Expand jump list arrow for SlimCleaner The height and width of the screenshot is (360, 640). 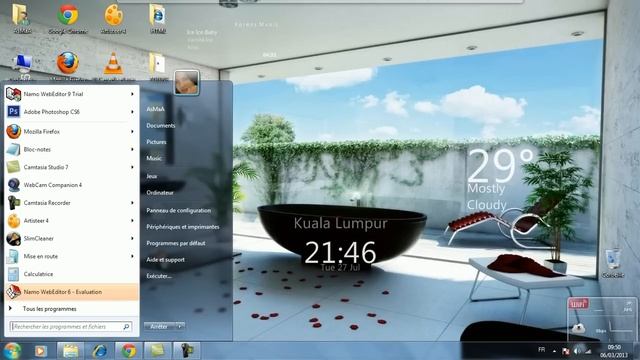coord(132,238)
